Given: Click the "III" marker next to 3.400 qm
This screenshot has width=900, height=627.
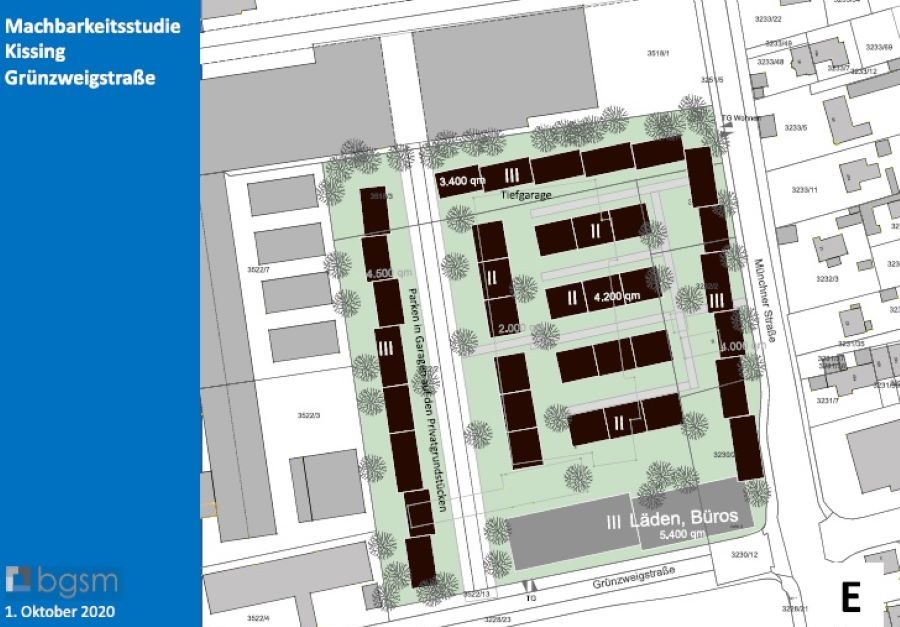Looking at the screenshot, I should (511, 175).
